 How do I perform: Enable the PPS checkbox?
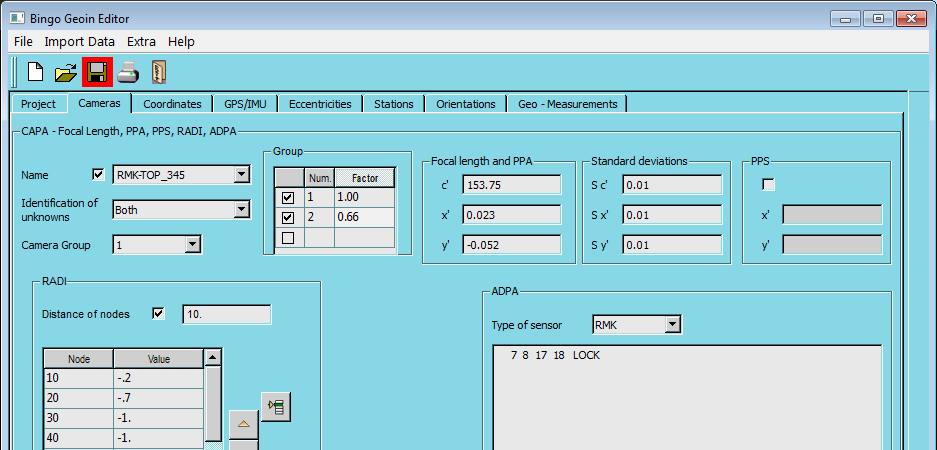pyautogui.click(x=768, y=185)
